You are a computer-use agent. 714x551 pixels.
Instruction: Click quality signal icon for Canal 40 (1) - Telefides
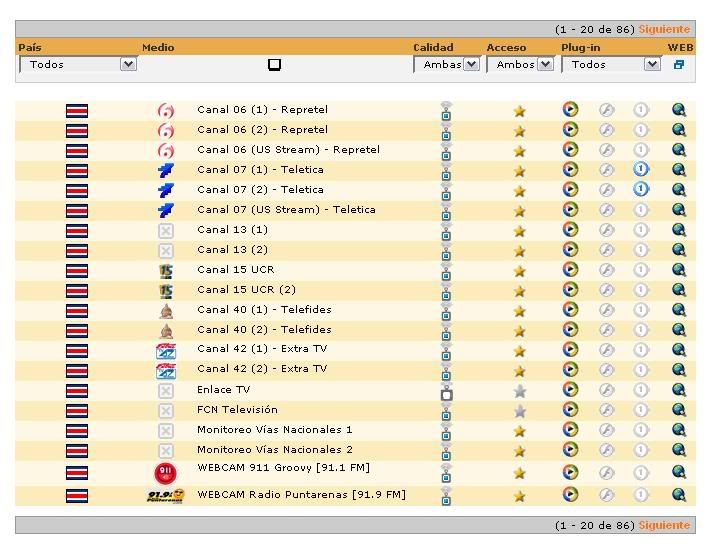pos(446,311)
